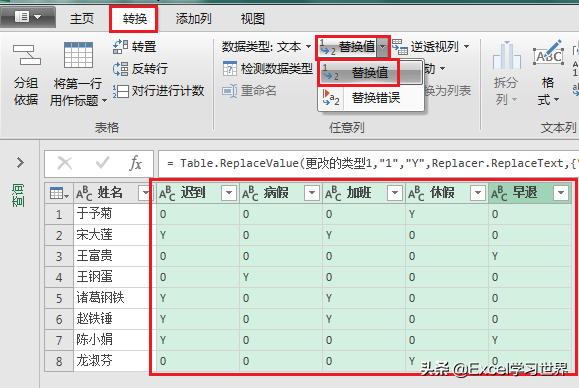Expand the 逆透视列 dropdown arrow
This screenshot has width=579, height=388.
tap(466, 47)
